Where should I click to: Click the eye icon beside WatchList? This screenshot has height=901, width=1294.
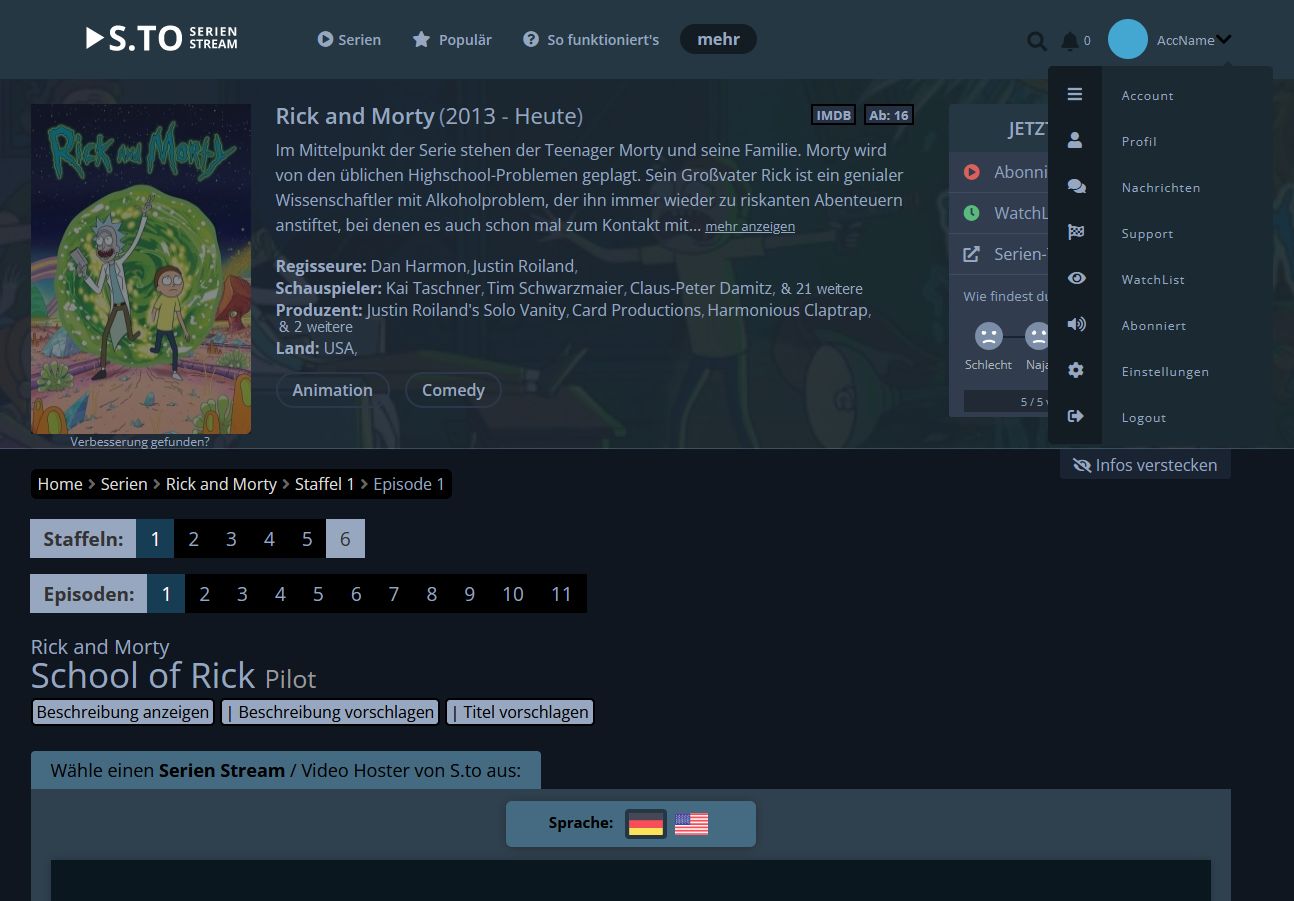1076,279
